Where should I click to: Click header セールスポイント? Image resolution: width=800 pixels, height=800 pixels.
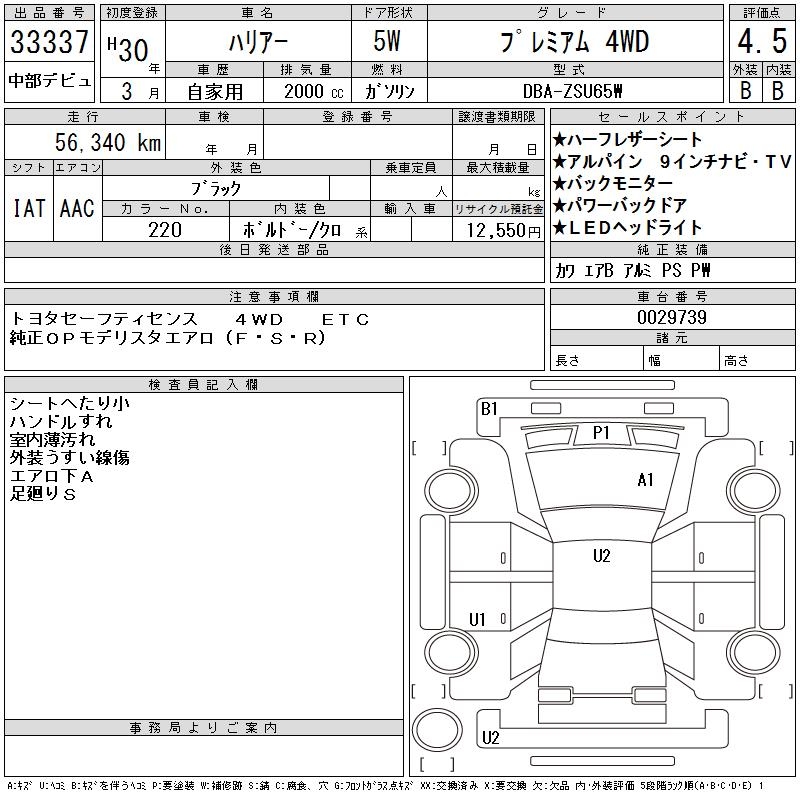672,117
